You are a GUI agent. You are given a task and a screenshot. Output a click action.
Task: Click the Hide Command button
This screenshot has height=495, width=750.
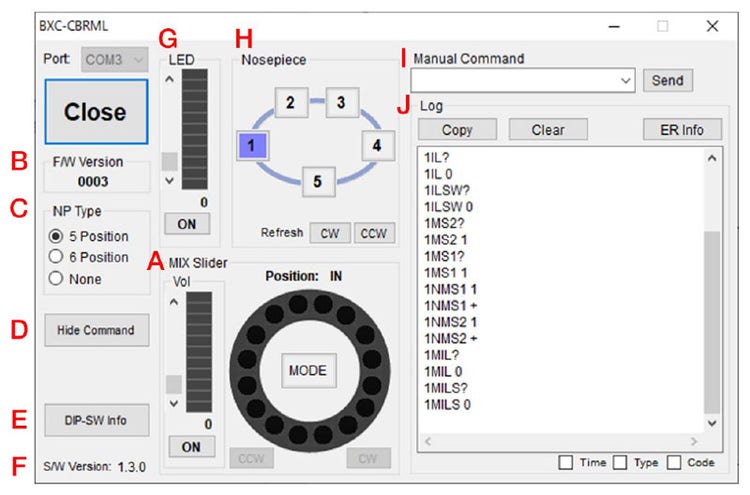click(x=96, y=330)
